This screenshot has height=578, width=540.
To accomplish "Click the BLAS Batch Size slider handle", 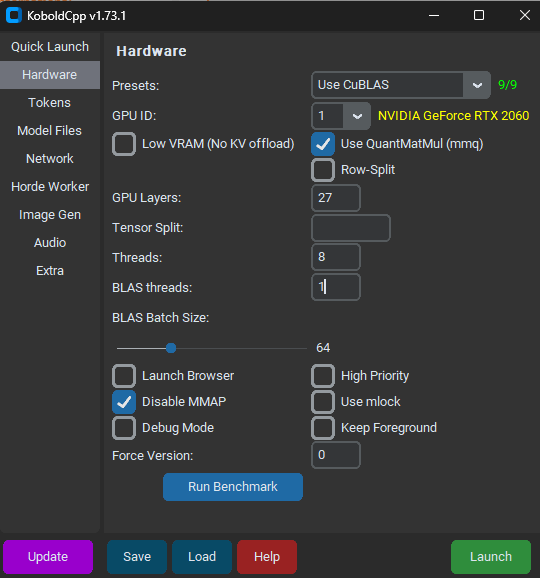I will click(171, 348).
